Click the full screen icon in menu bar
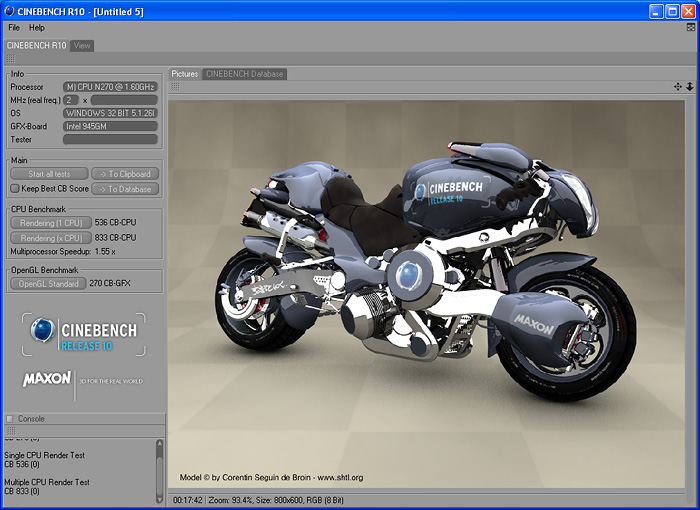The height and width of the screenshot is (510, 700). pyautogui.click(x=691, y=28)
